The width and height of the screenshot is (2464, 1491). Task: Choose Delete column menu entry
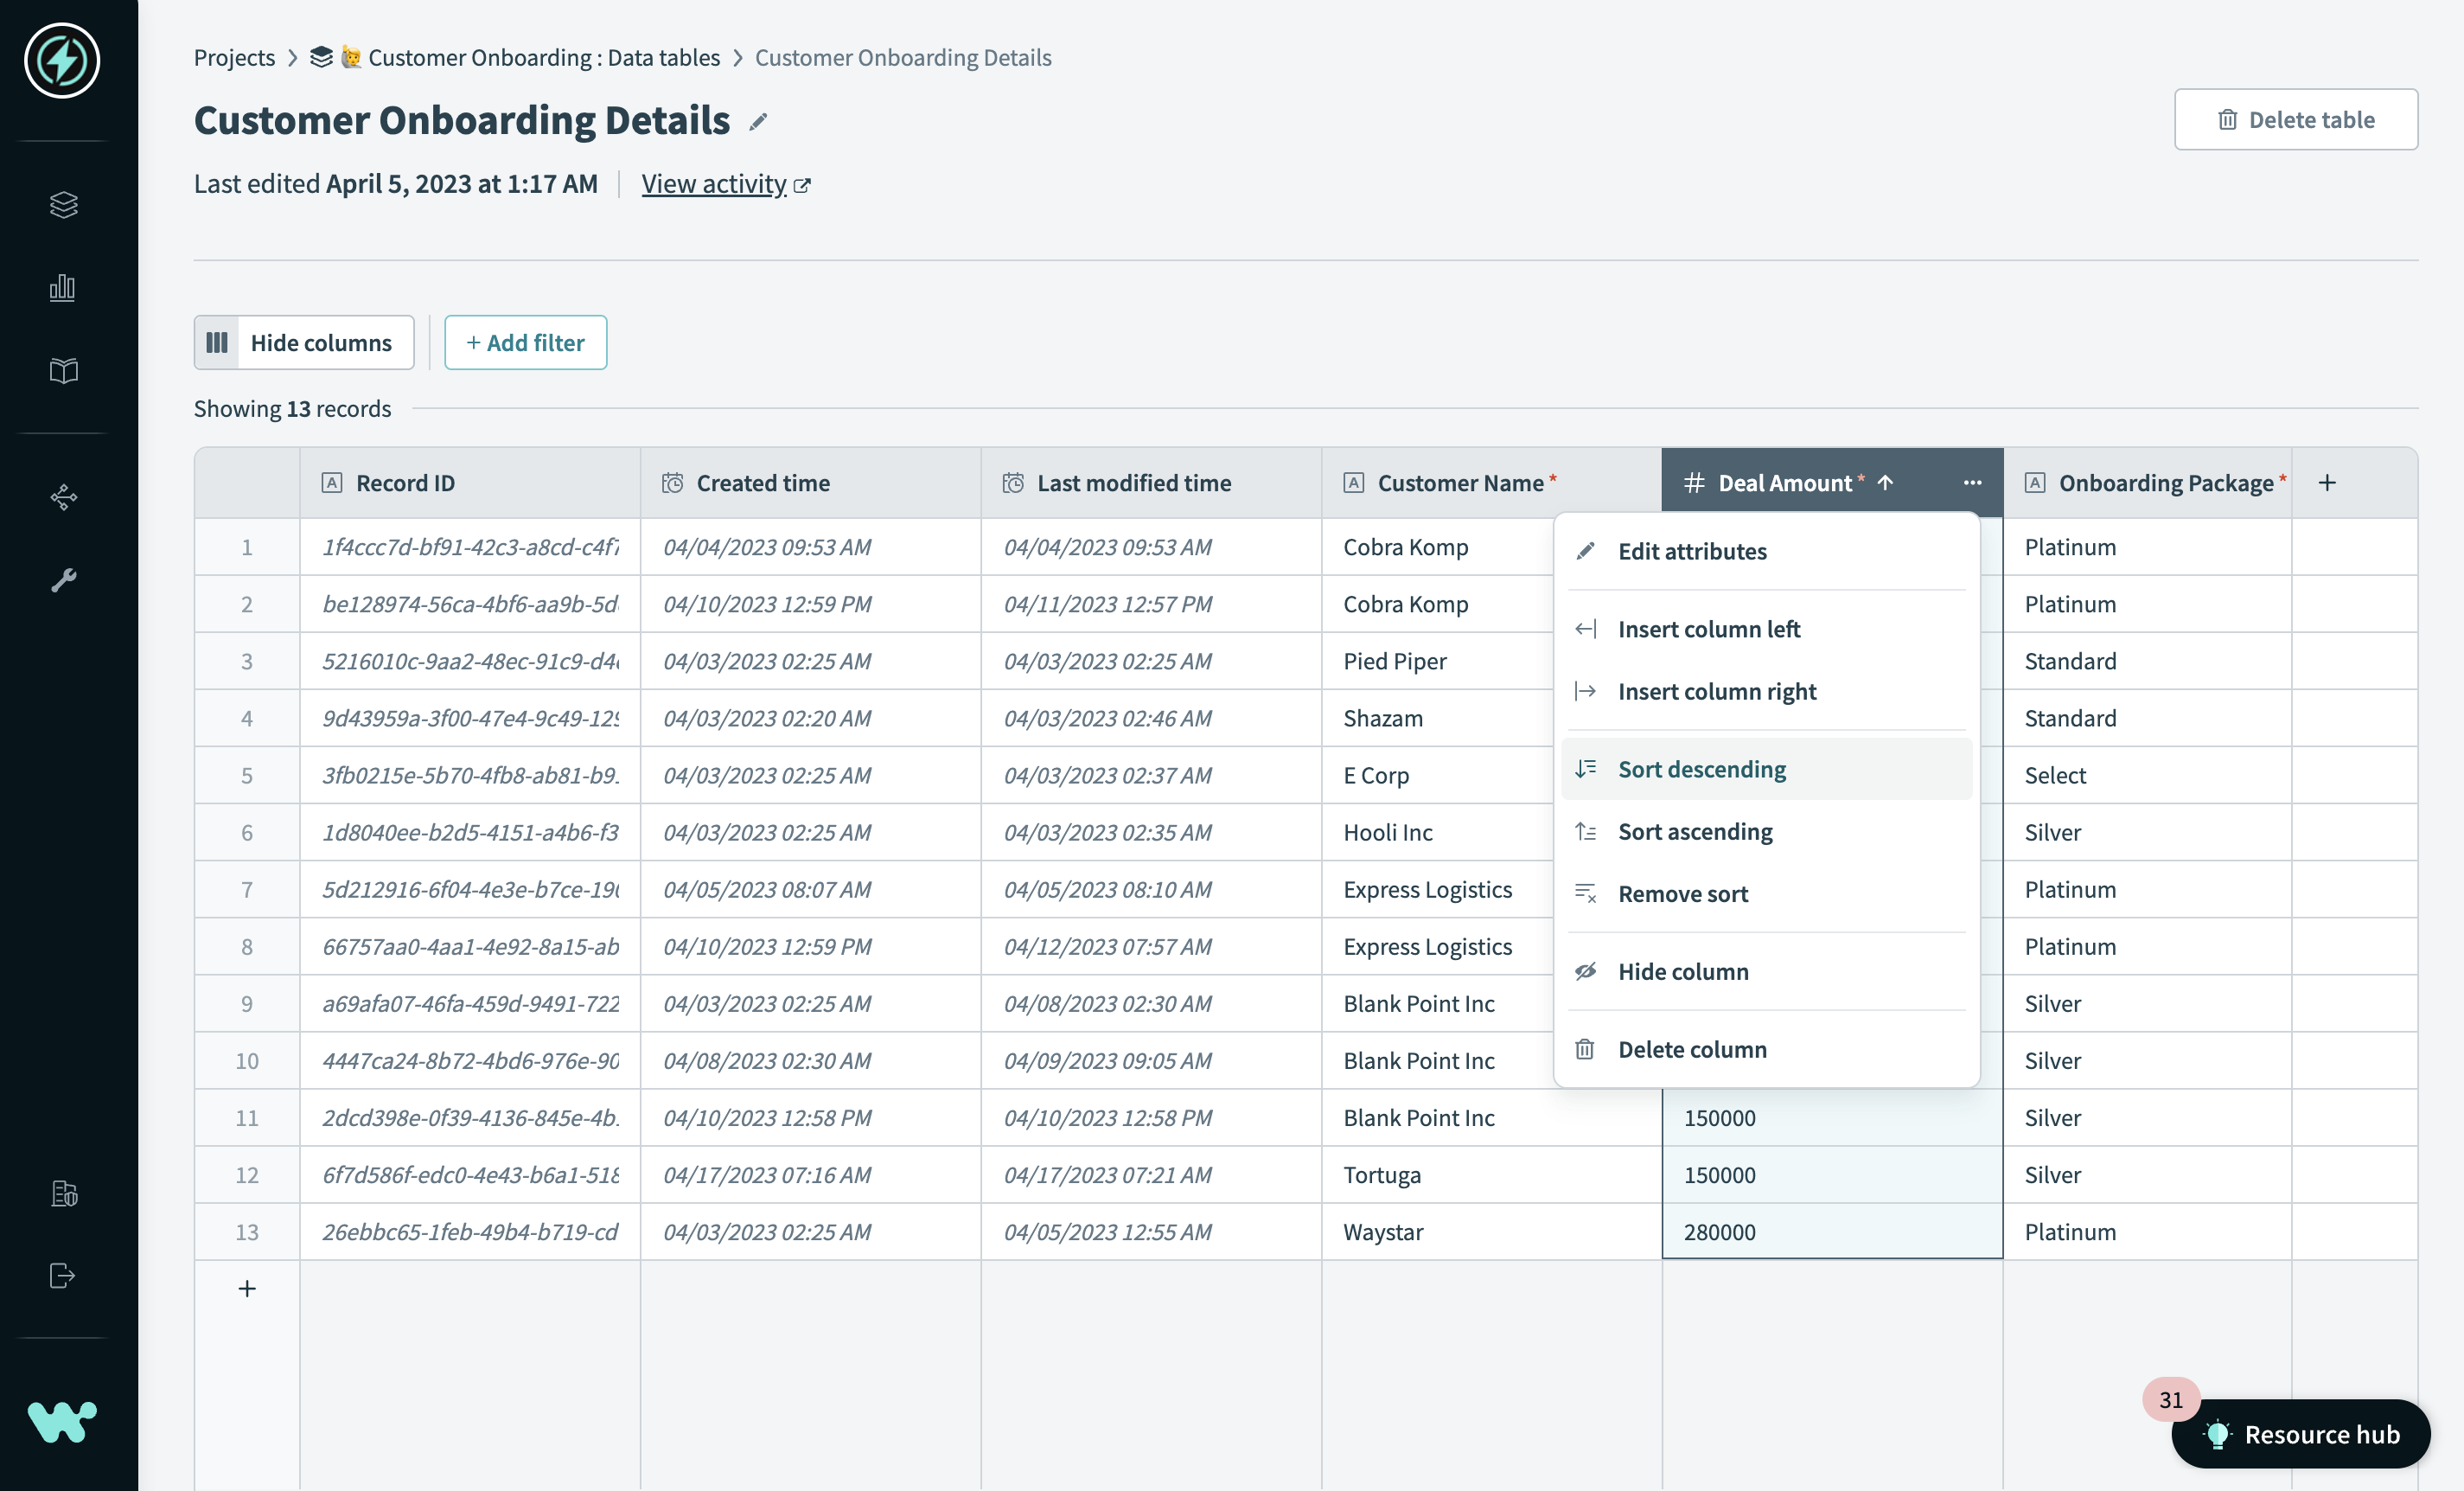coord(1692,1049)
